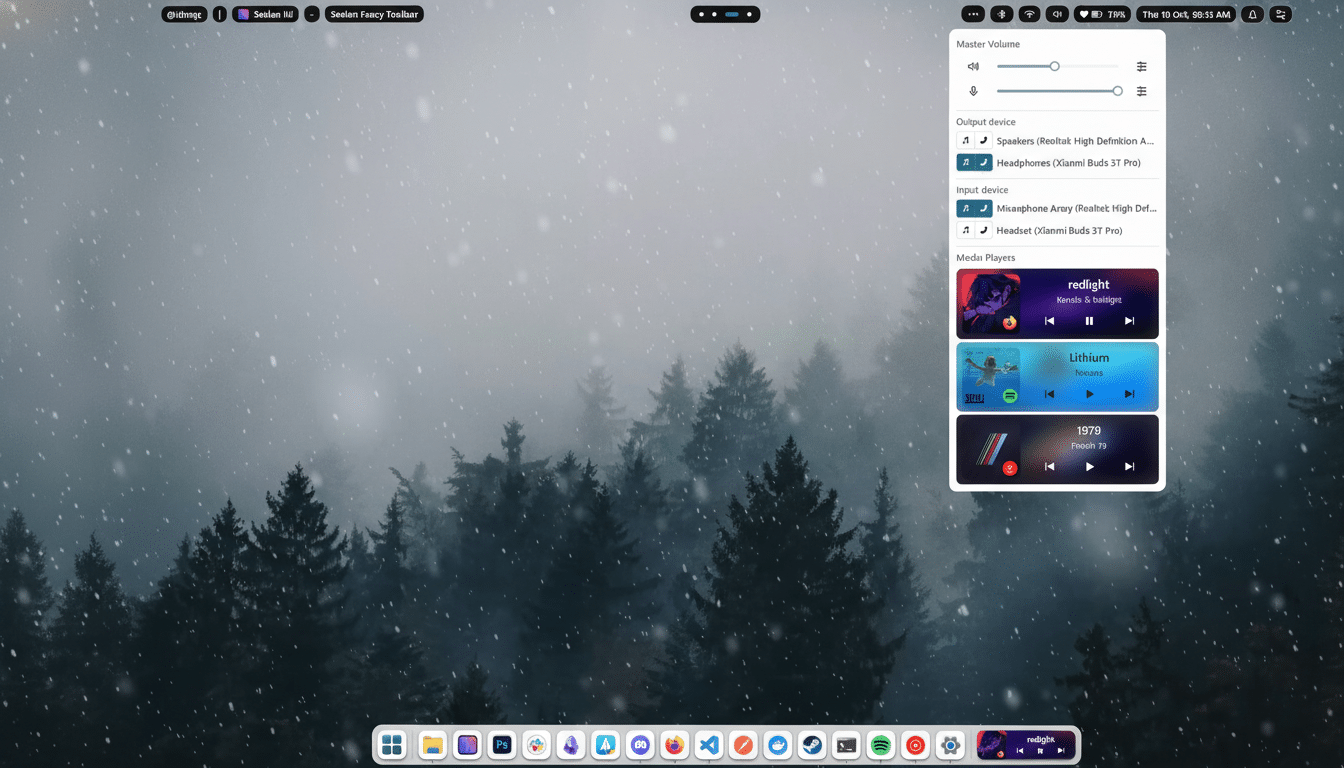Open quick settings at the far right of toolbar

1280,14
